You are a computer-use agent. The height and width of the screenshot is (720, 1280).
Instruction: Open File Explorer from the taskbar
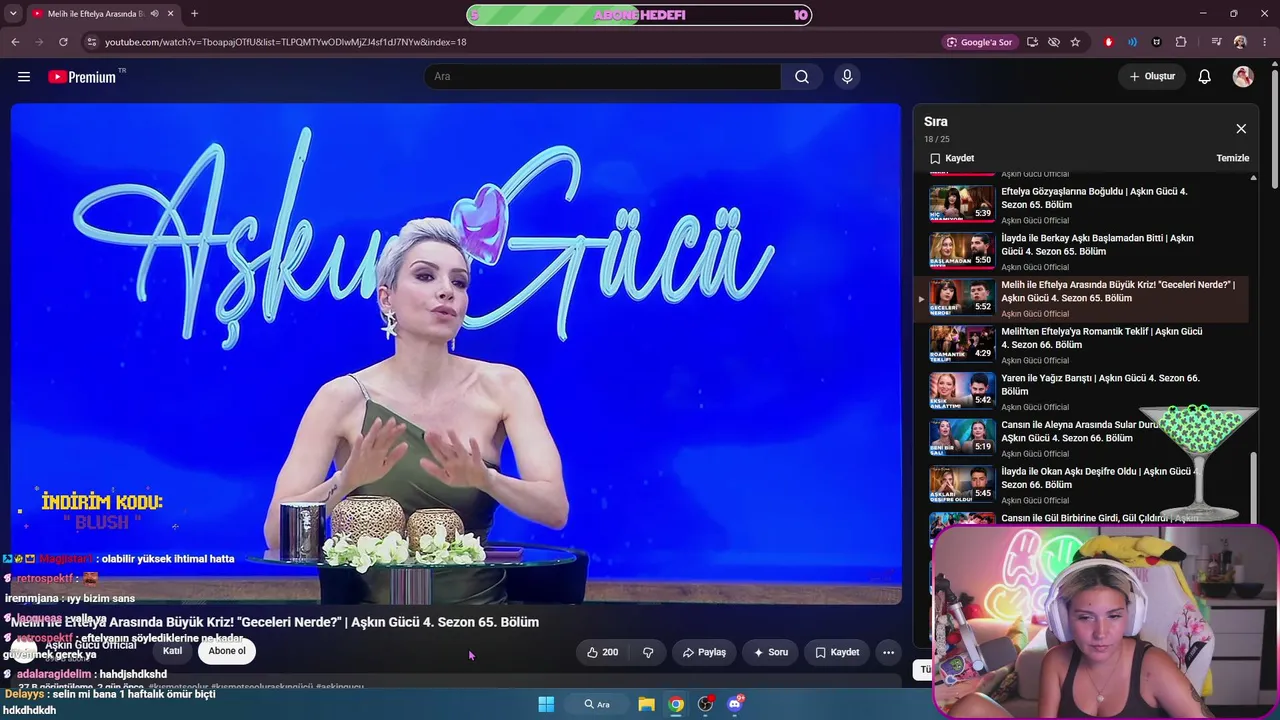[x=647, y=704]
